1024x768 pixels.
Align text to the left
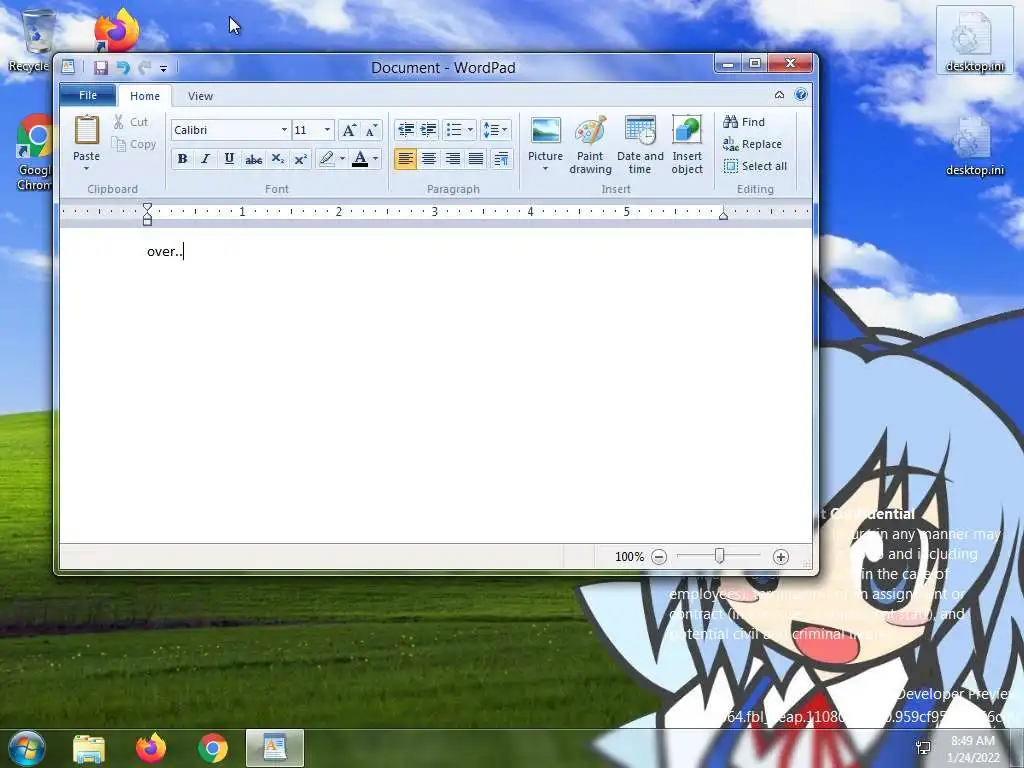pos(406,159)
